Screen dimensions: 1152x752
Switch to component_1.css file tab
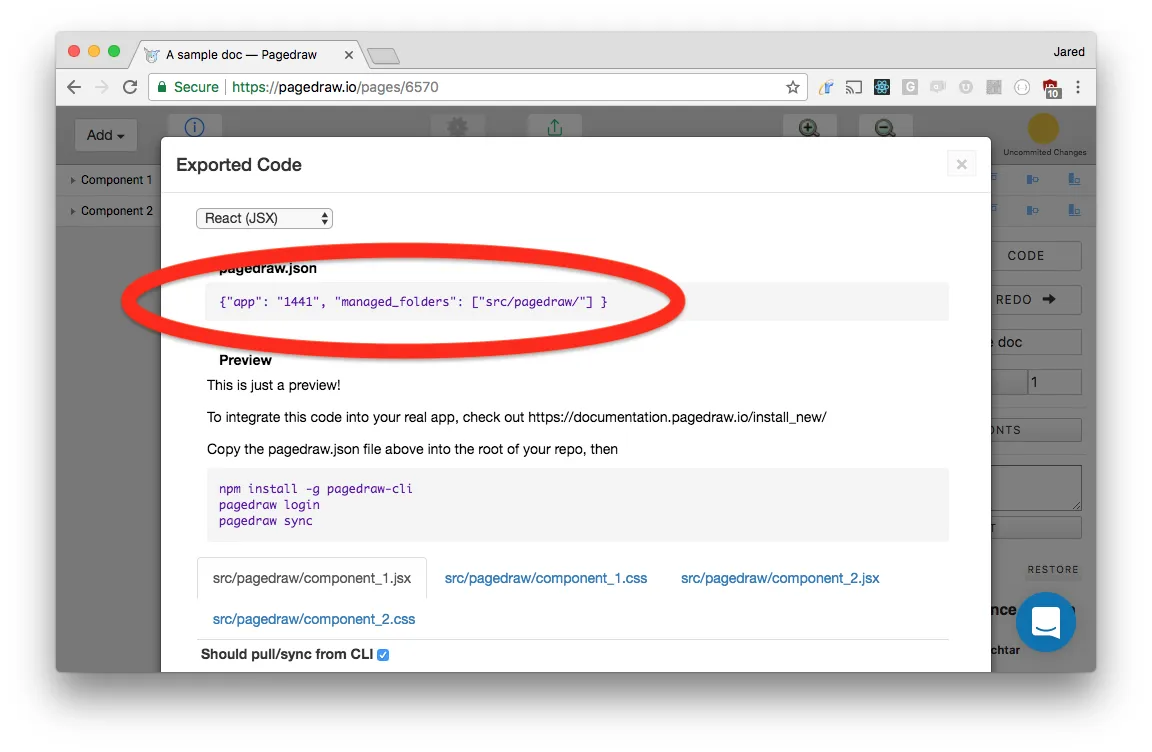546,578
